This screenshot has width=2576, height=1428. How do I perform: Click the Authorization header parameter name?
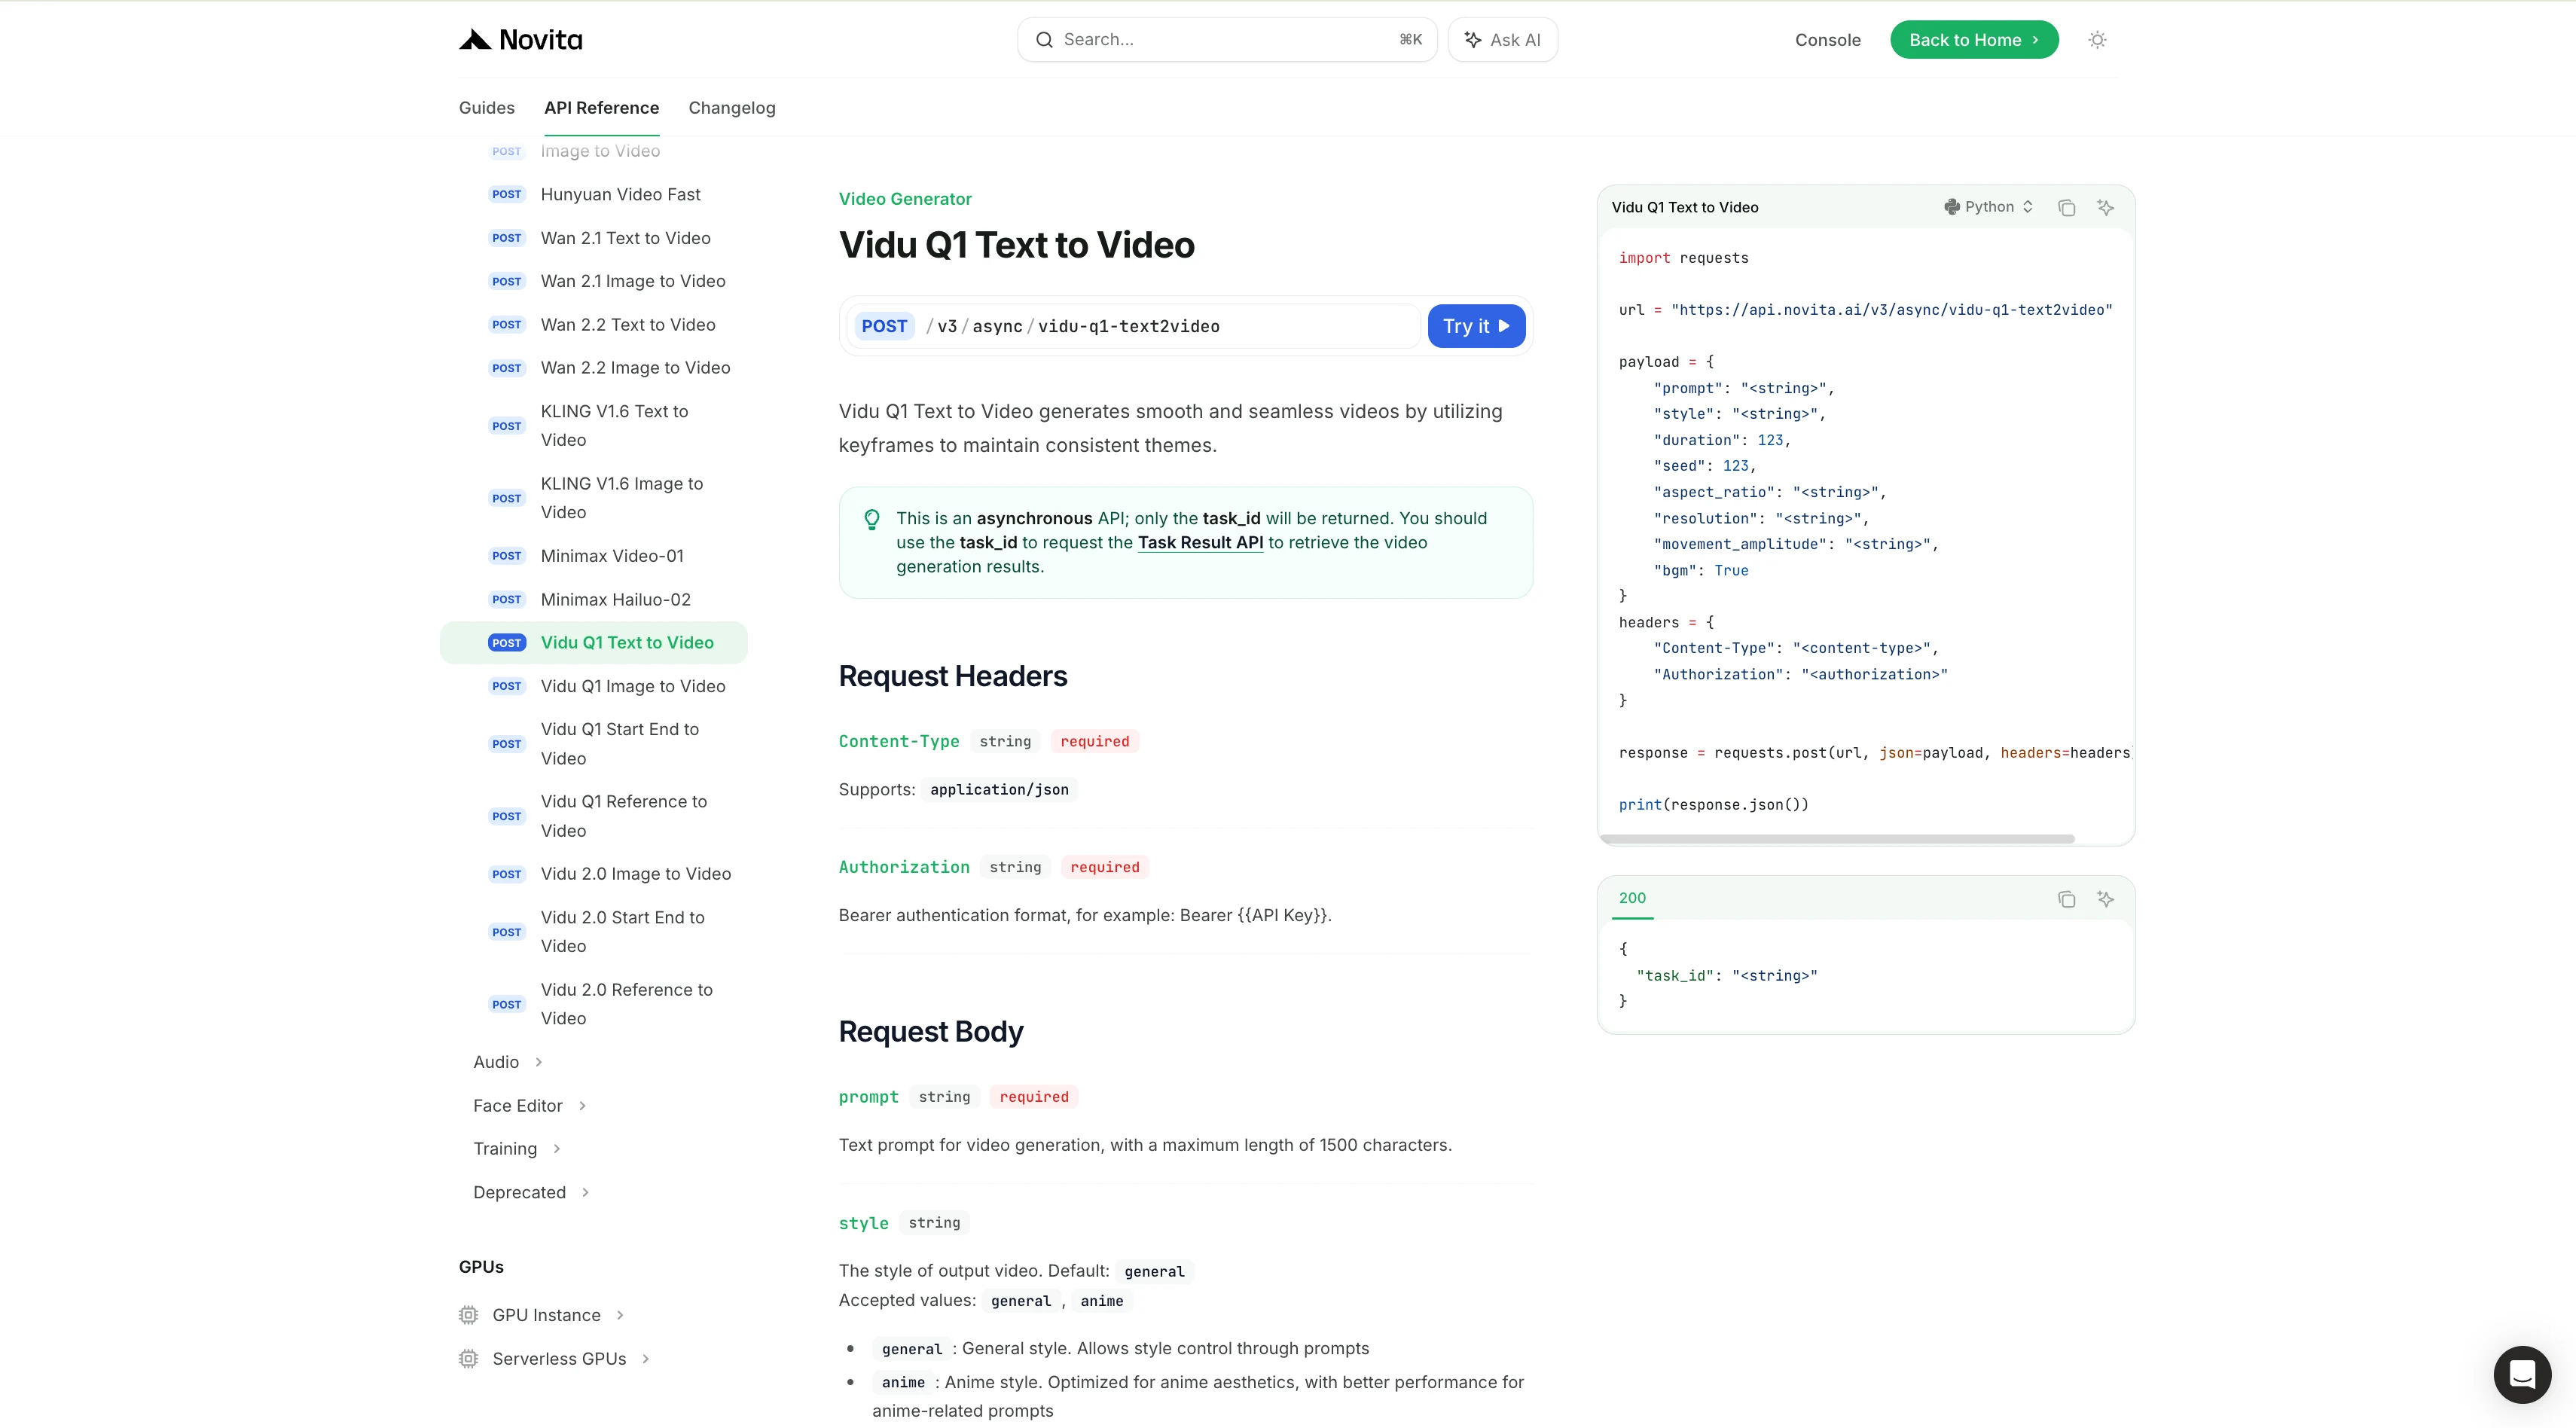[904, 868]
